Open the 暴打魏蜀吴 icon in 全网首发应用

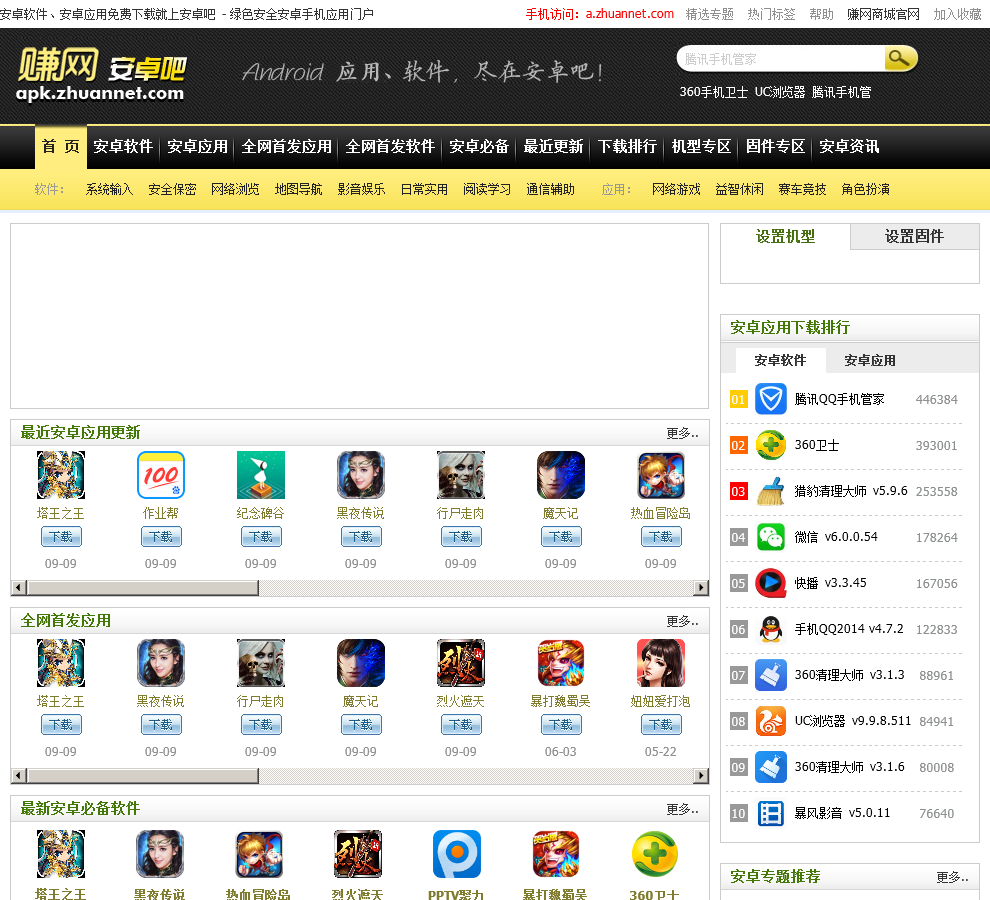coord(561,663)
